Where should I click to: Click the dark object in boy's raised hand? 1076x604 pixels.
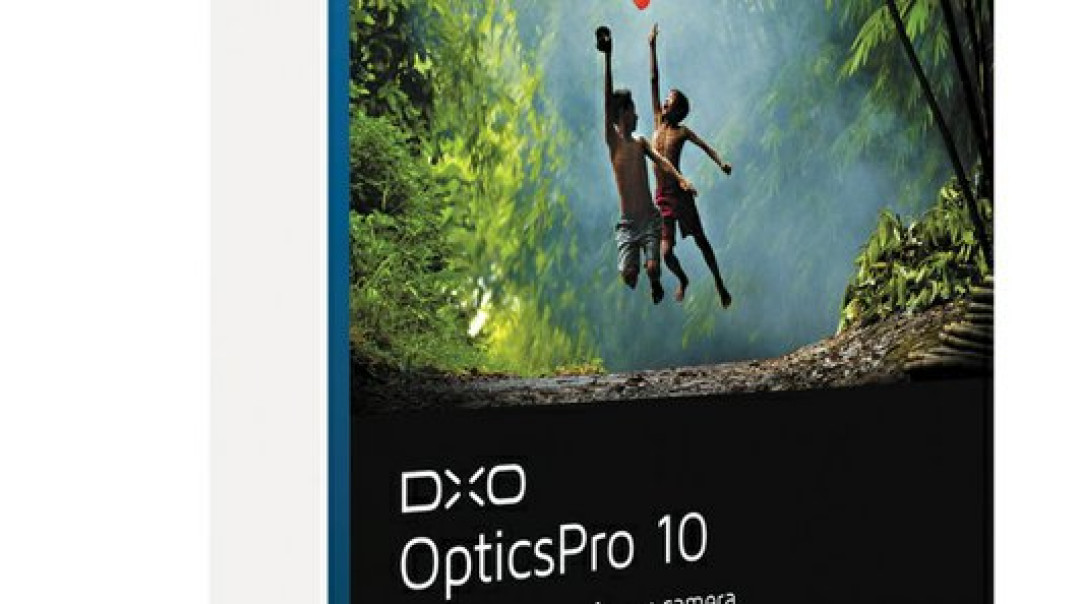(x=603, y=38)
